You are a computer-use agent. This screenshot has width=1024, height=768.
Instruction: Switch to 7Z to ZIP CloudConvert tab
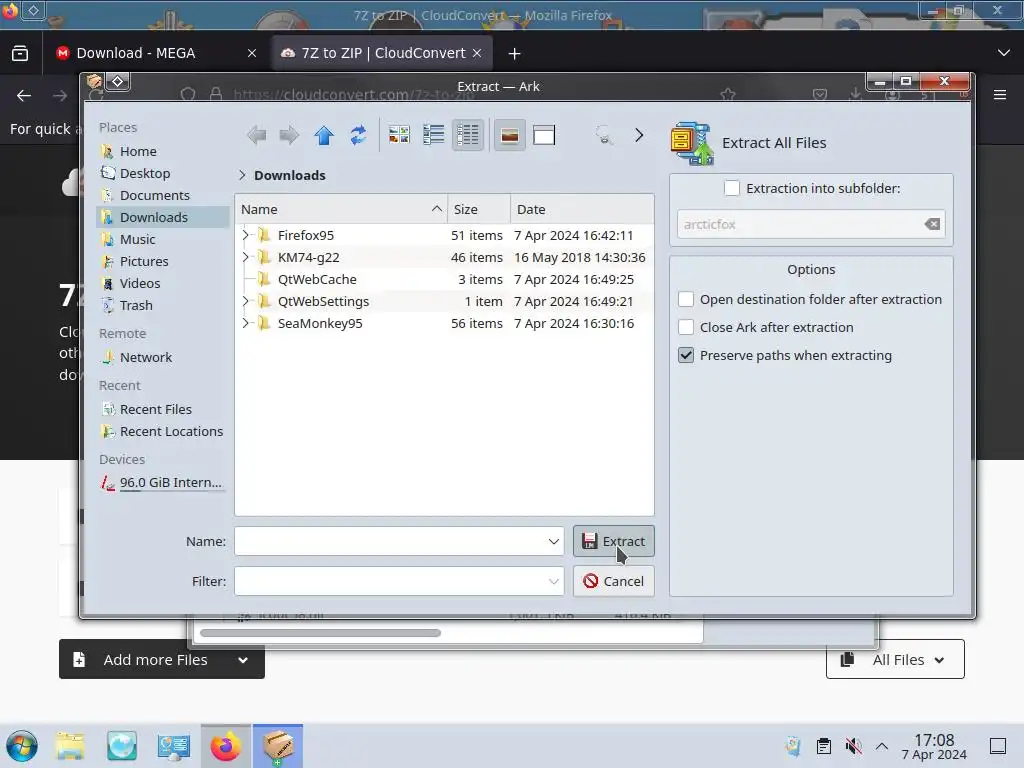click(x=382, y=53)
